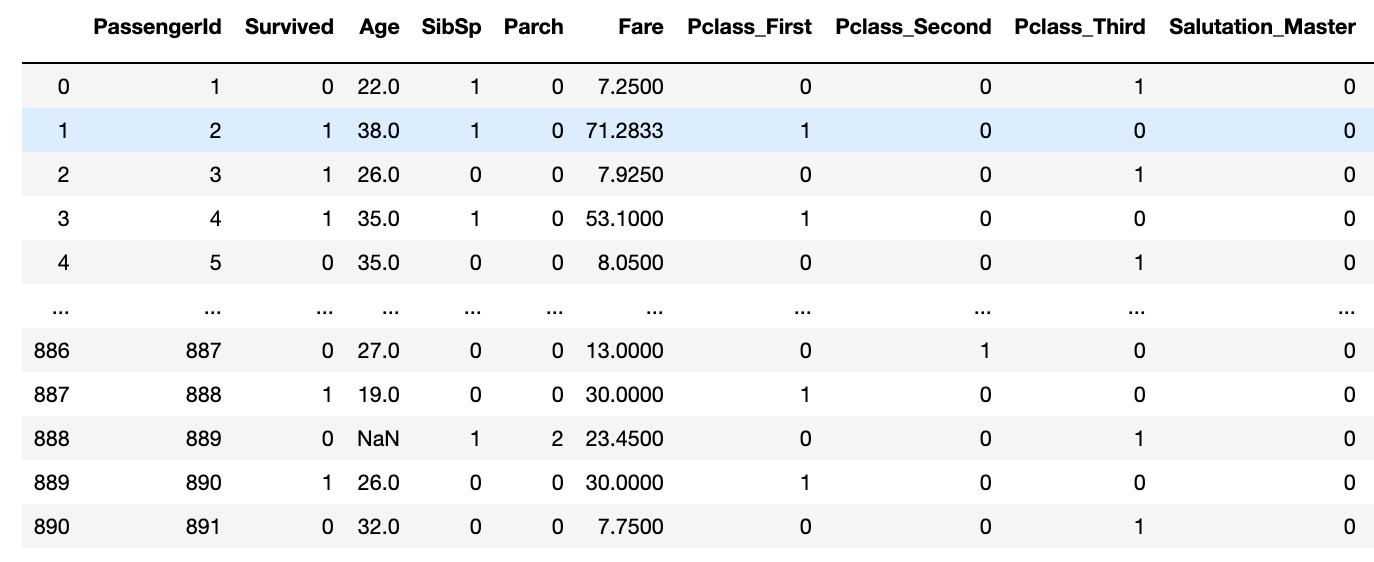
Task: Select the fare value 23.4500
Action: (624, 438)
